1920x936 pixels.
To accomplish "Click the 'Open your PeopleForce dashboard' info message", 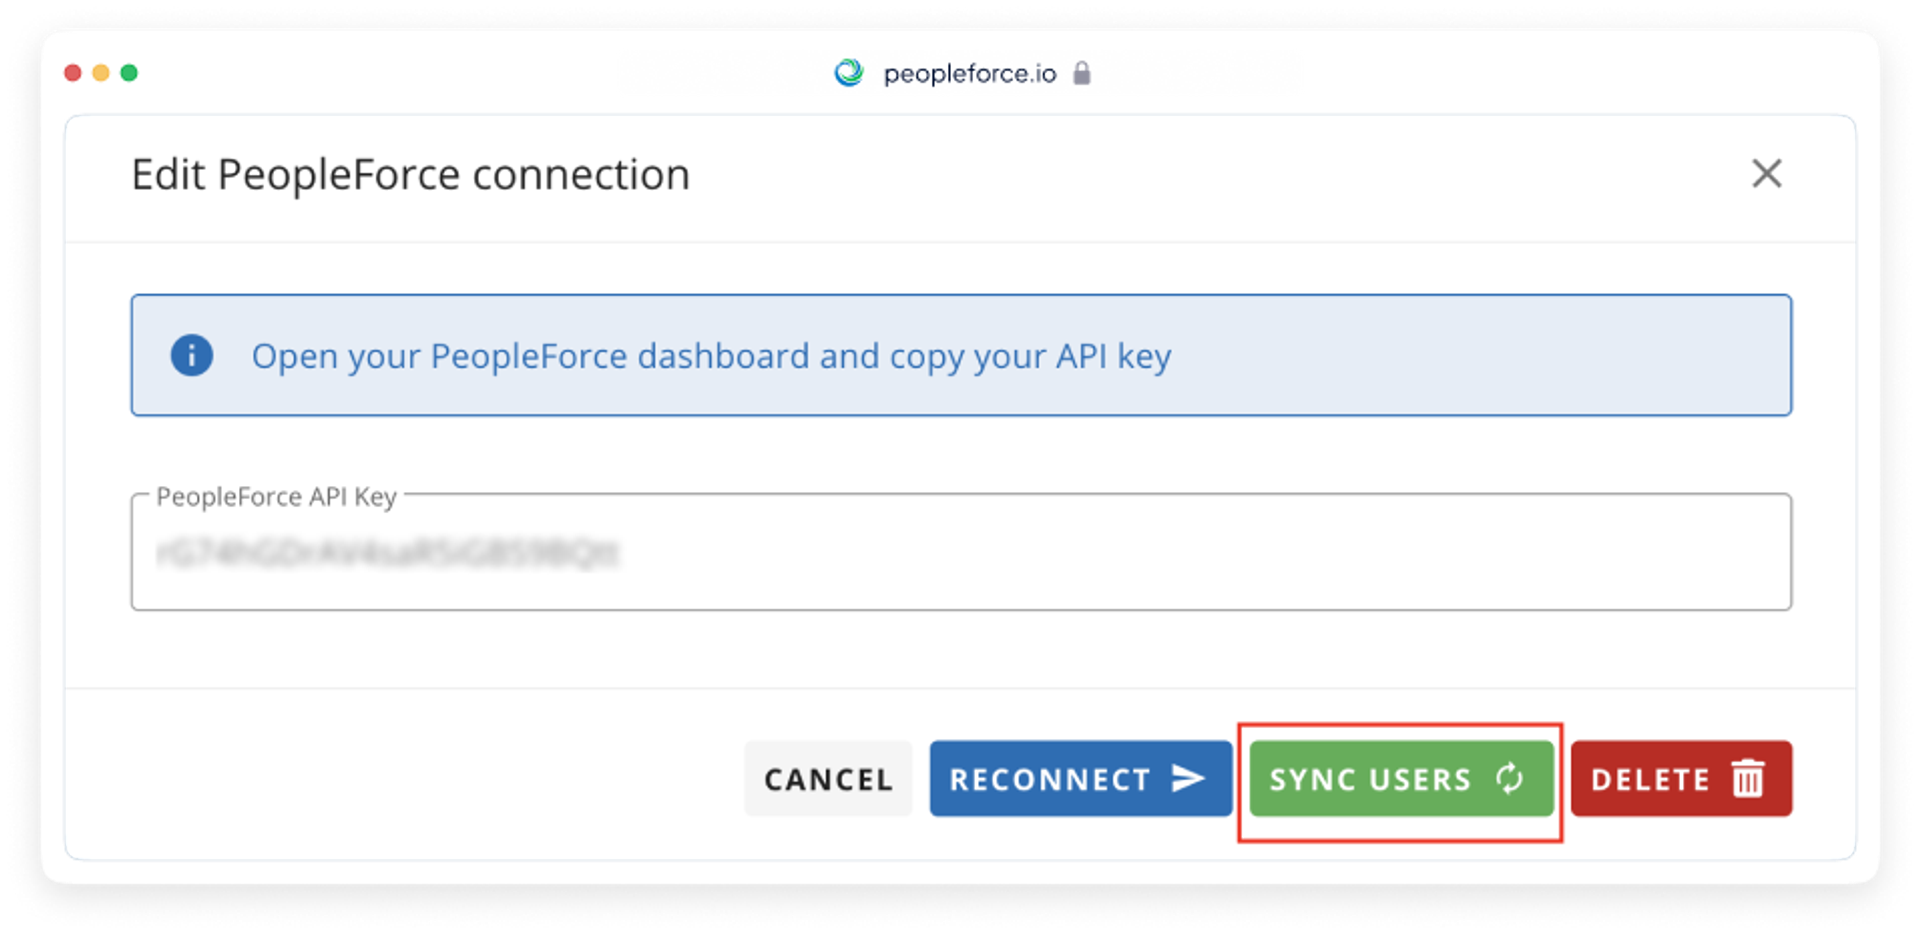I will pos(711,356).
